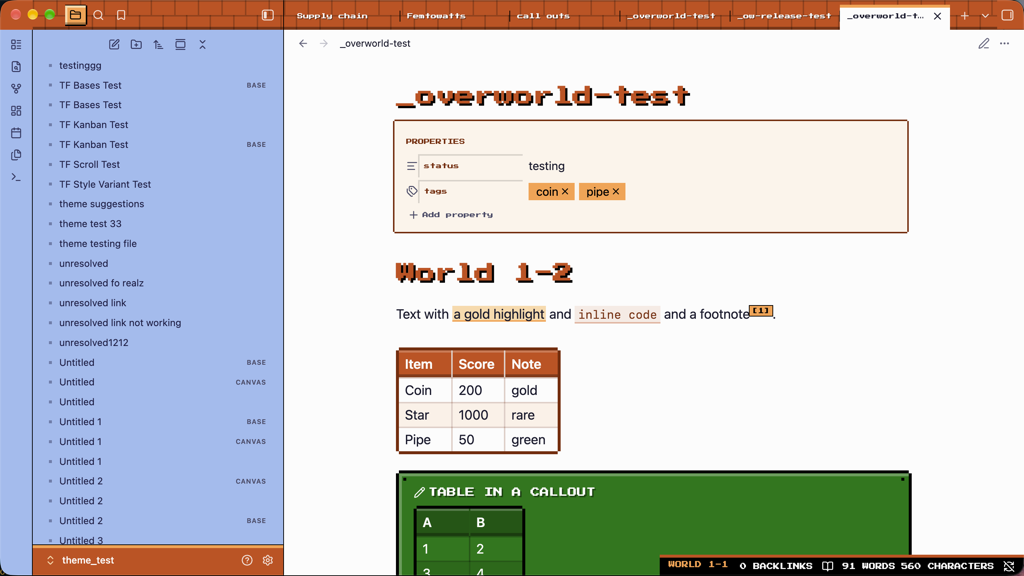Open the vault switcher theme_test

tap(82, 560)
